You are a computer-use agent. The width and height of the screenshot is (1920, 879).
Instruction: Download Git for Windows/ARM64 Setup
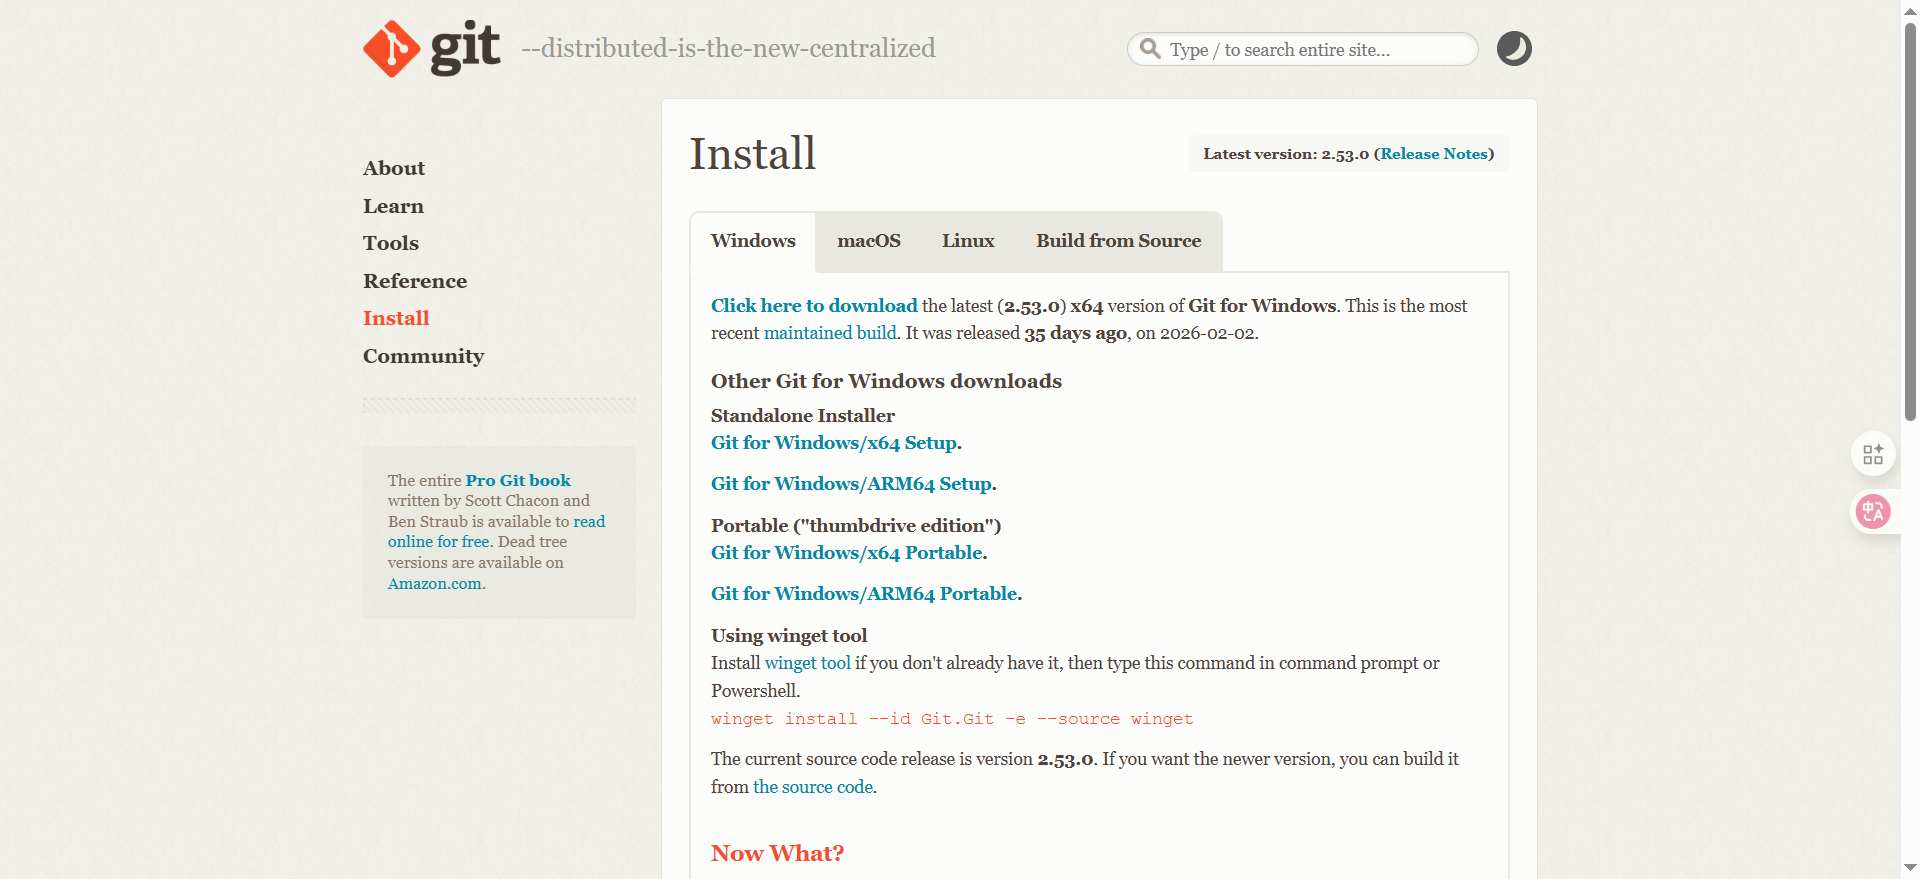click(x=852, y=484)
